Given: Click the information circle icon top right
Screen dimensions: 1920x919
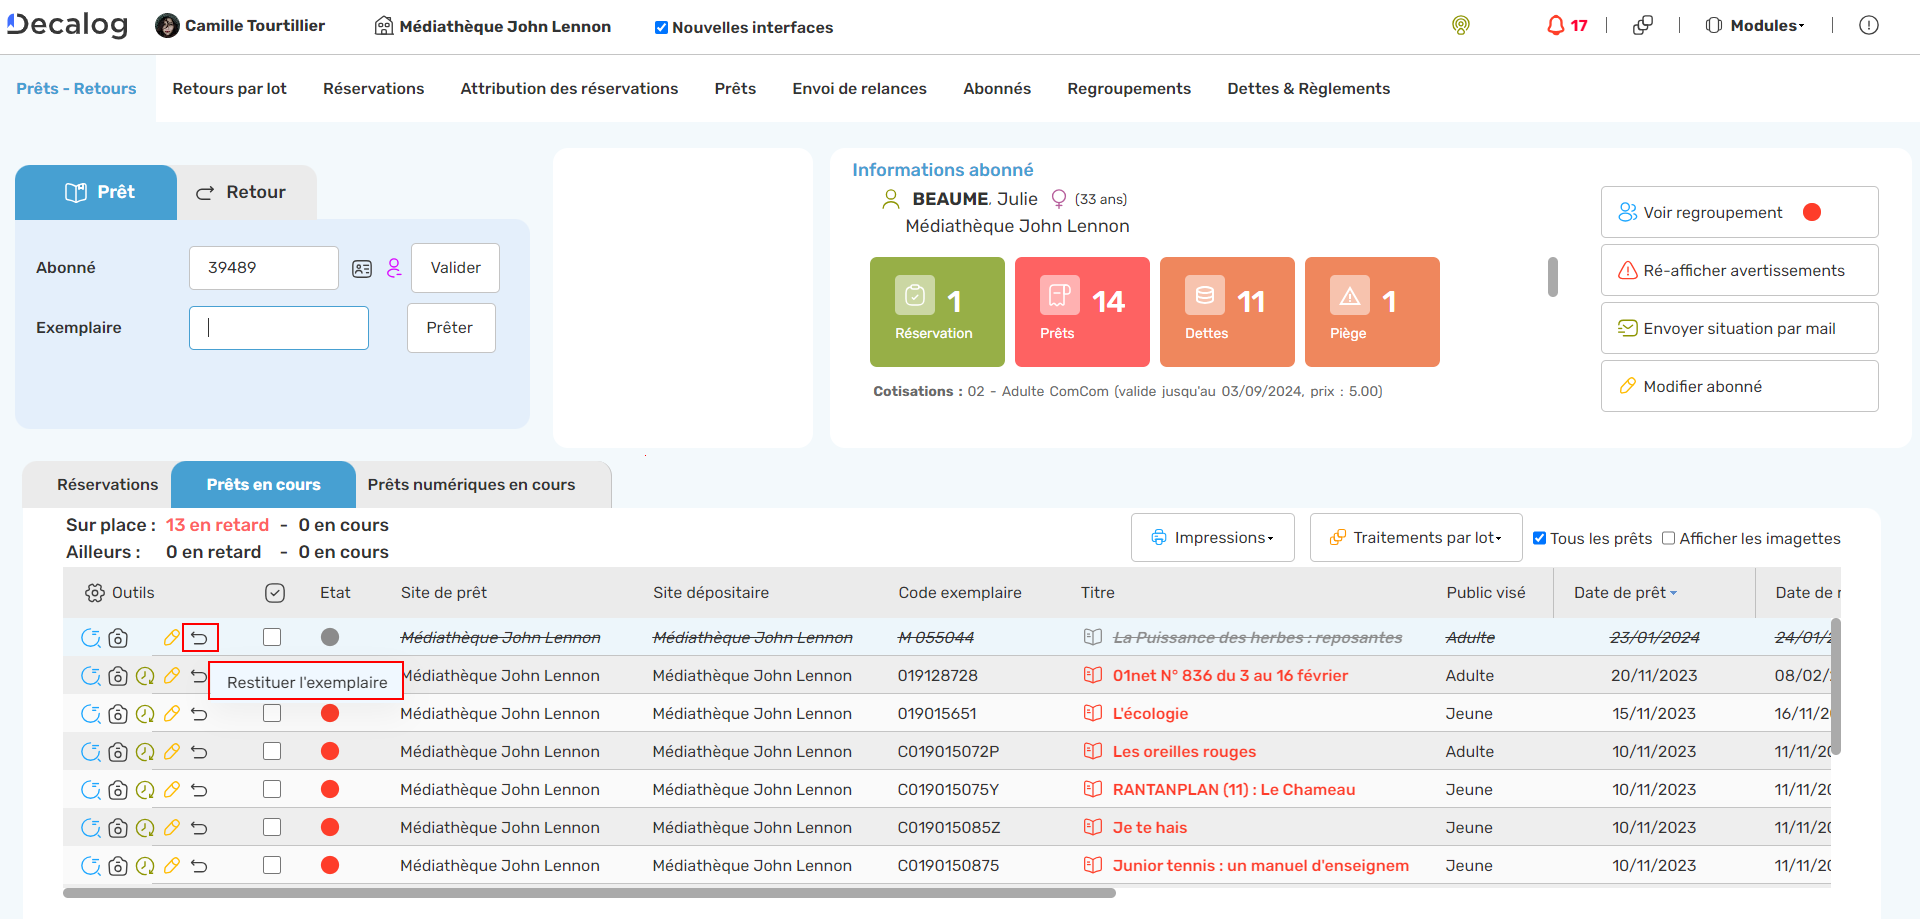Looking at the screenshot, I should 1868,26.
